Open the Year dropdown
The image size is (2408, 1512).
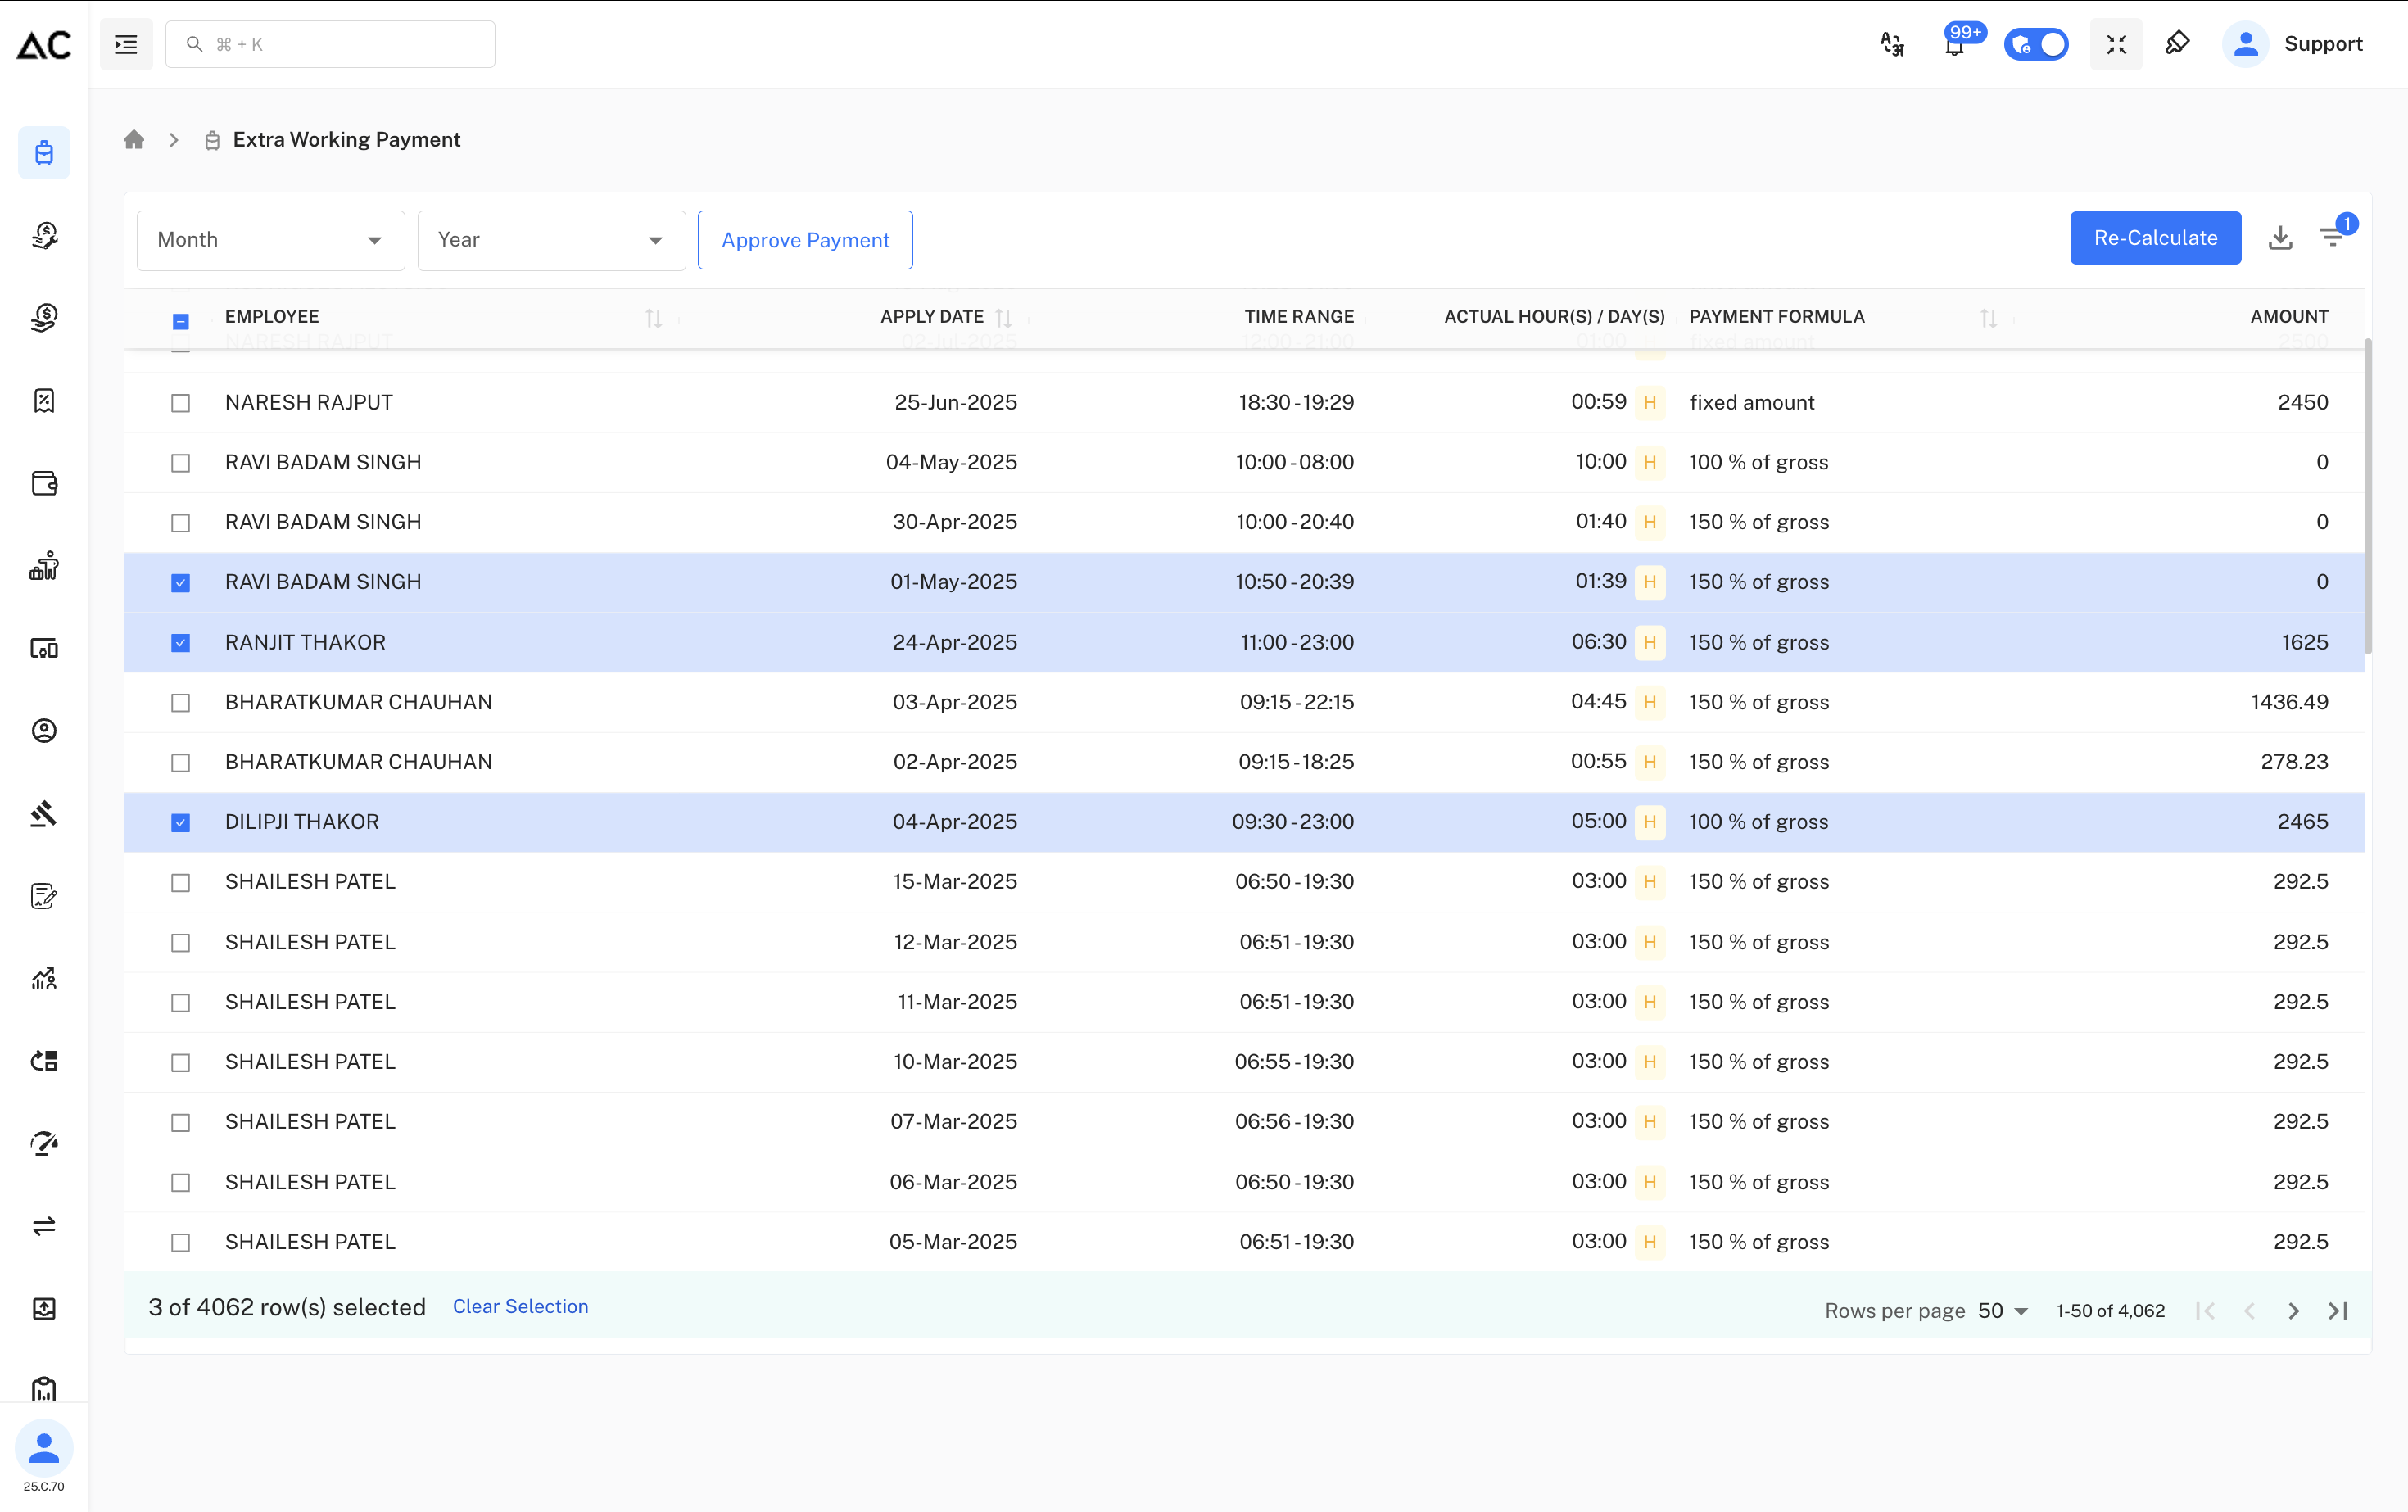coord(551,240)
